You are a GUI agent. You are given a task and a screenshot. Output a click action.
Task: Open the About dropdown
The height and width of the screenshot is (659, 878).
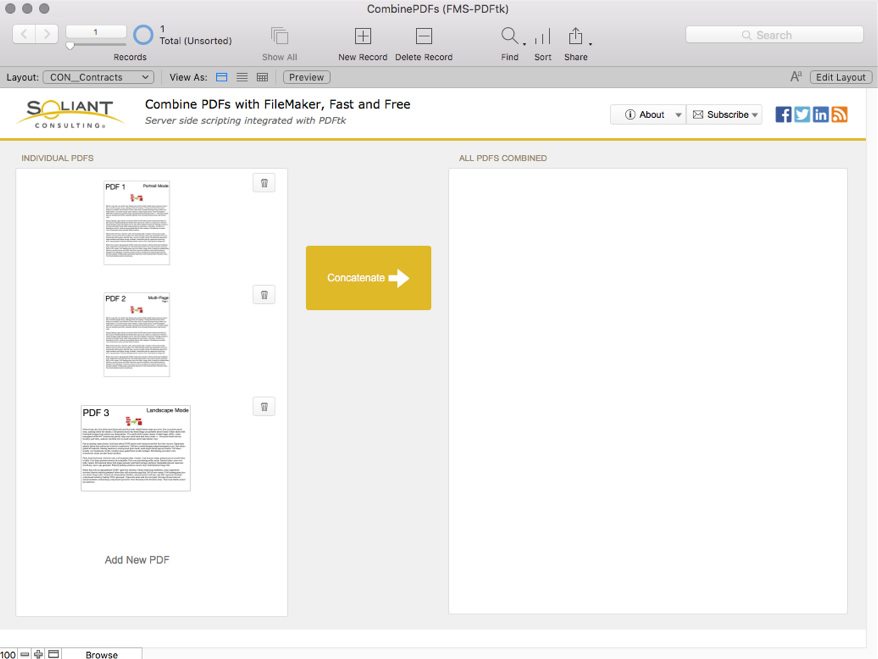pyautogui.click(x=648, y=115)
